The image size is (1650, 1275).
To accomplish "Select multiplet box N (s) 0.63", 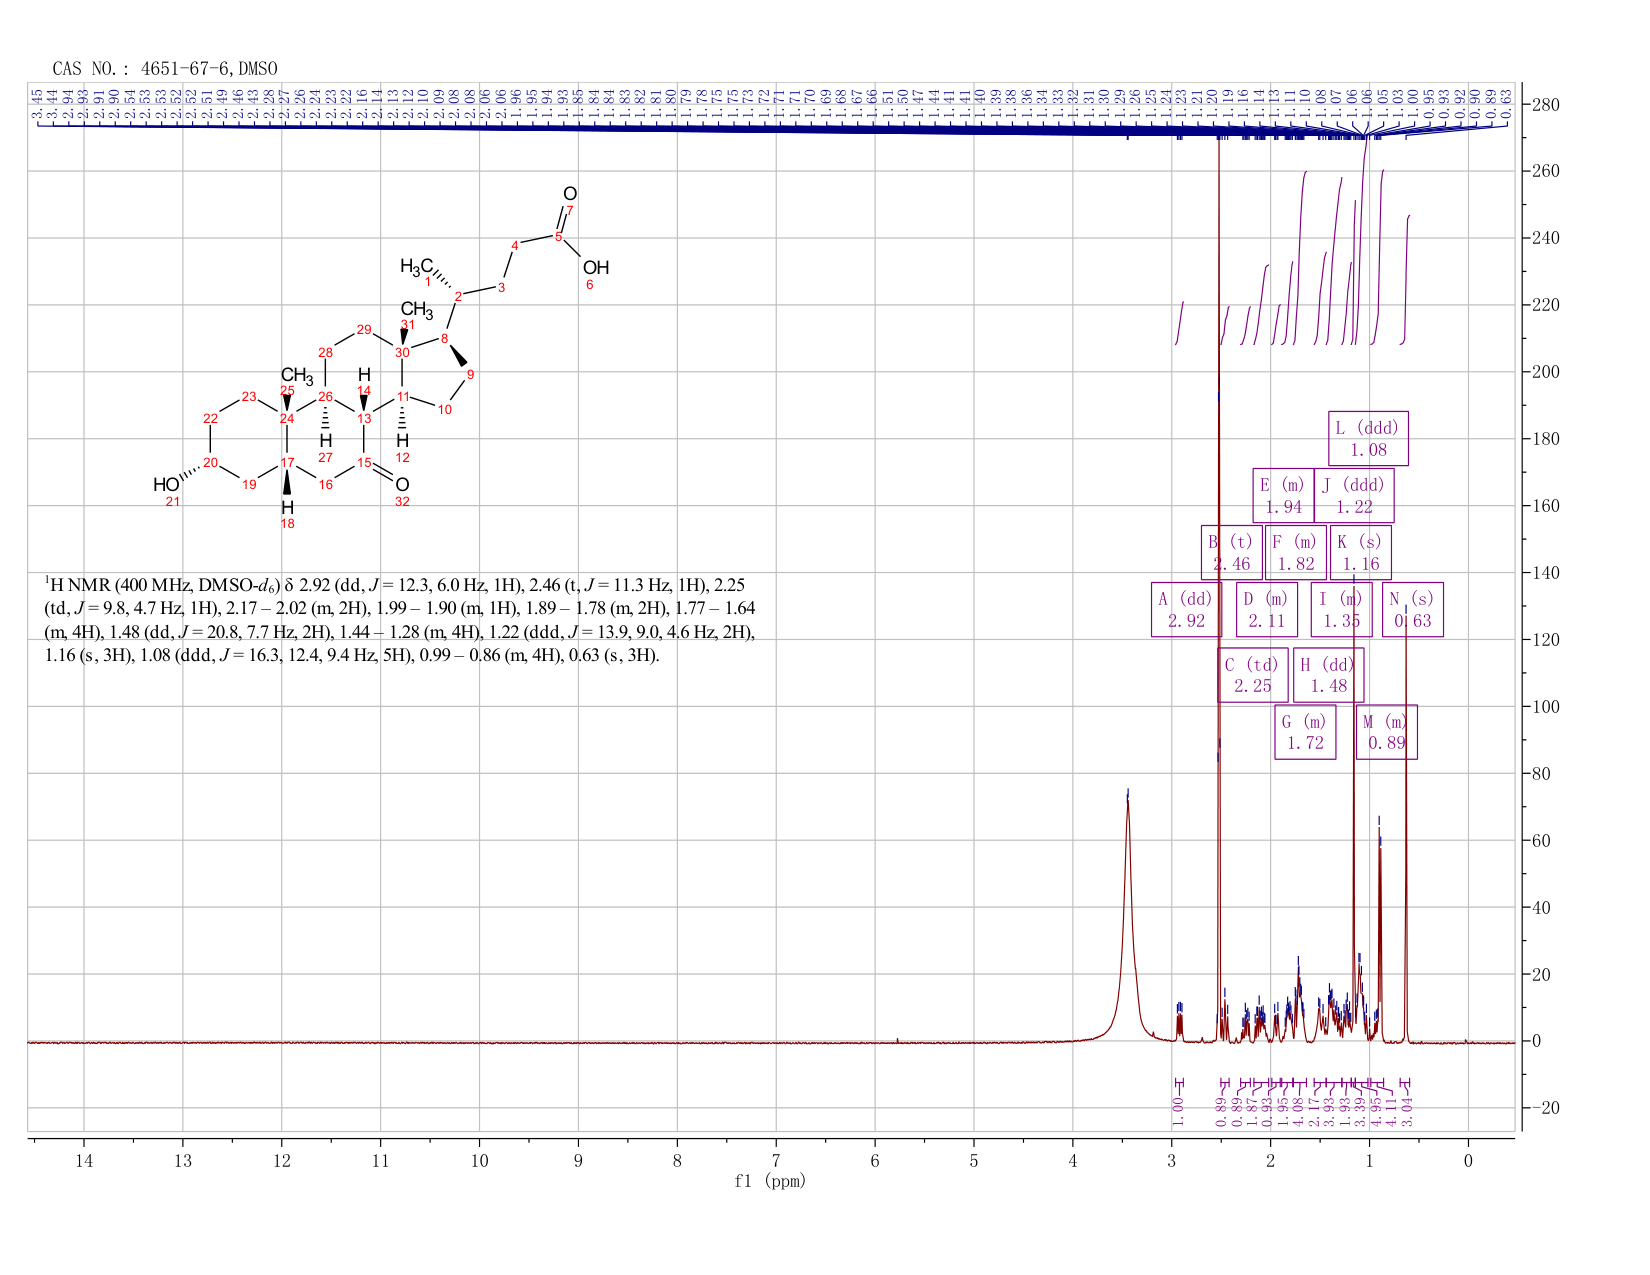I will tap(1413, 610).
